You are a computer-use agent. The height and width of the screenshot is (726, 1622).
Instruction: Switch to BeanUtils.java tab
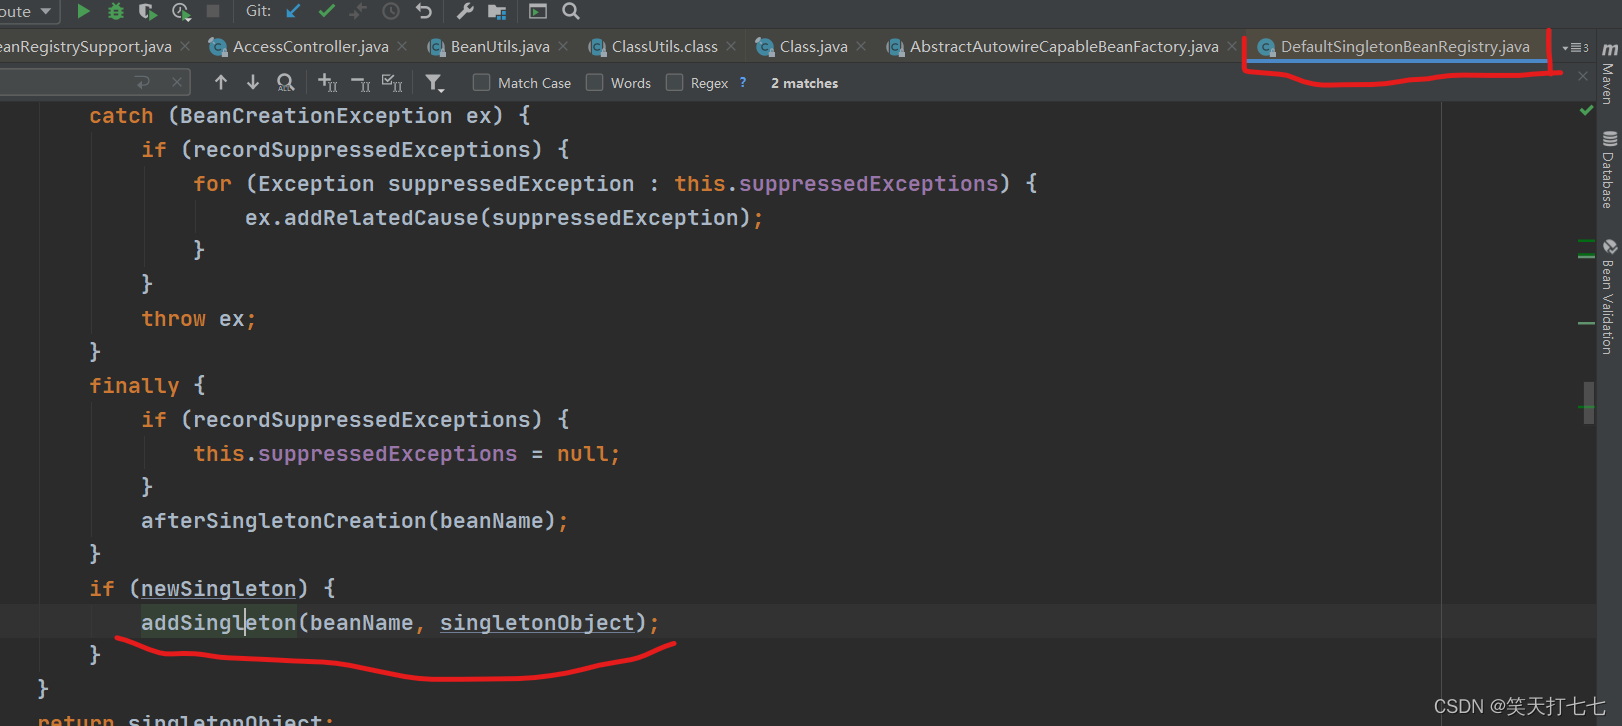489,46
